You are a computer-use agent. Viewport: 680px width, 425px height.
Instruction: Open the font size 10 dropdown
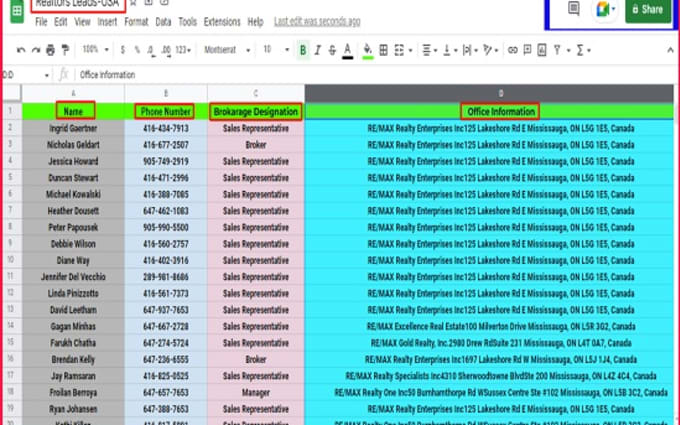tap(276, 50)
